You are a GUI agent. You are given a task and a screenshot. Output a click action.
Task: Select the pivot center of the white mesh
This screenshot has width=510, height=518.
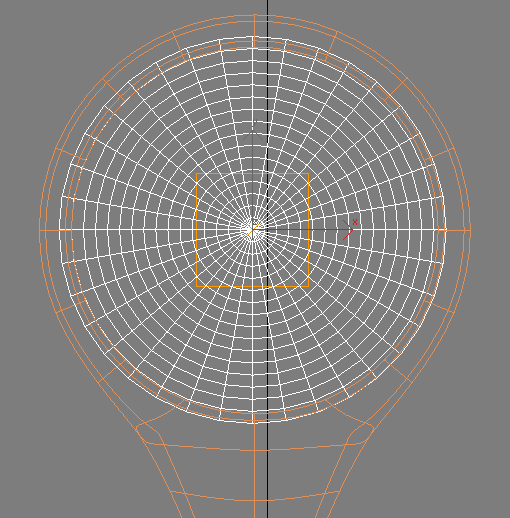pyautogui.click(x=253, y=230)
